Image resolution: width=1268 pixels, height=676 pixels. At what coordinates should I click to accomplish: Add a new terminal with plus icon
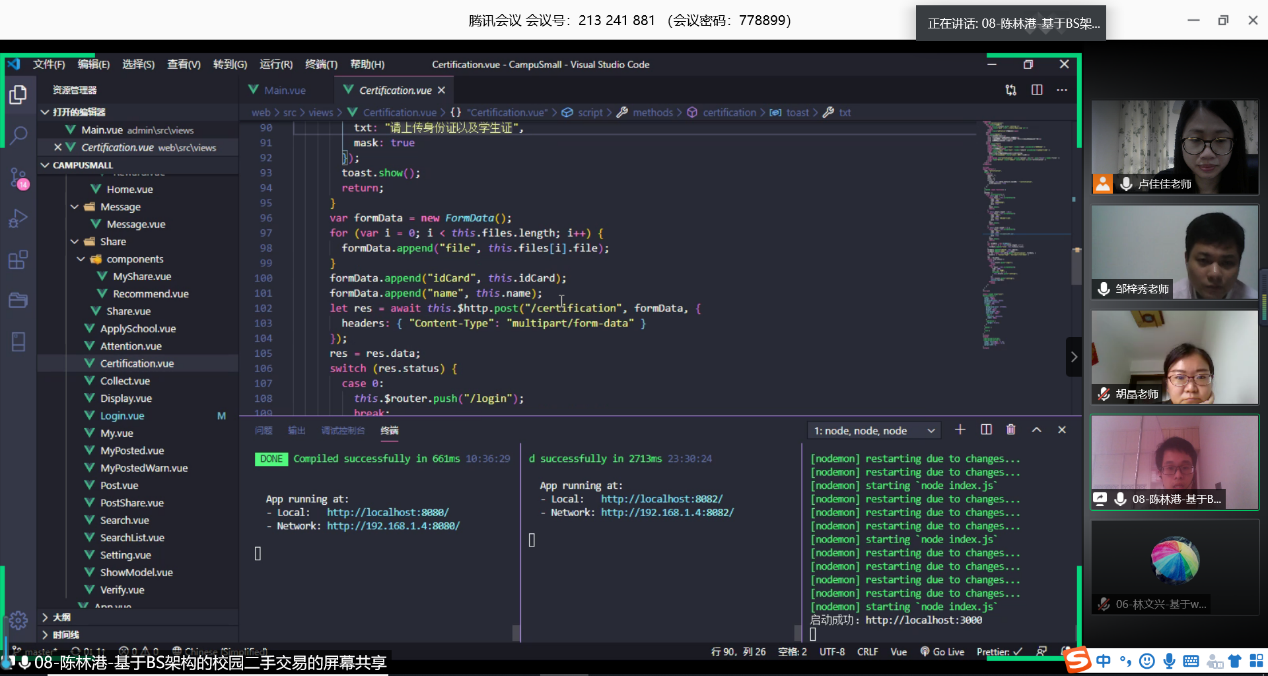tap(960, 430)
